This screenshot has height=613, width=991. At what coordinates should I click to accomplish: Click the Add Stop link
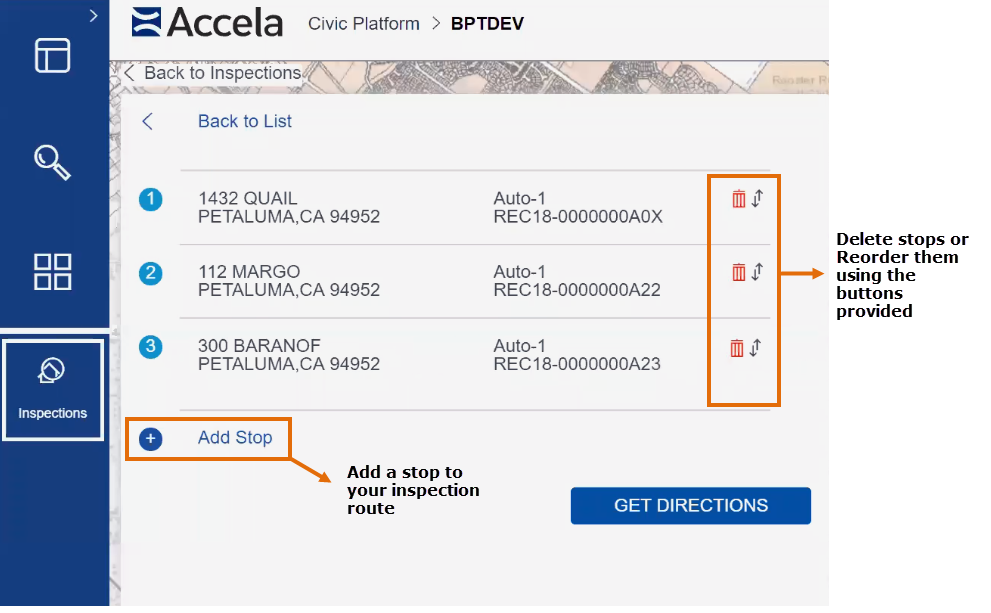point(235,438)
